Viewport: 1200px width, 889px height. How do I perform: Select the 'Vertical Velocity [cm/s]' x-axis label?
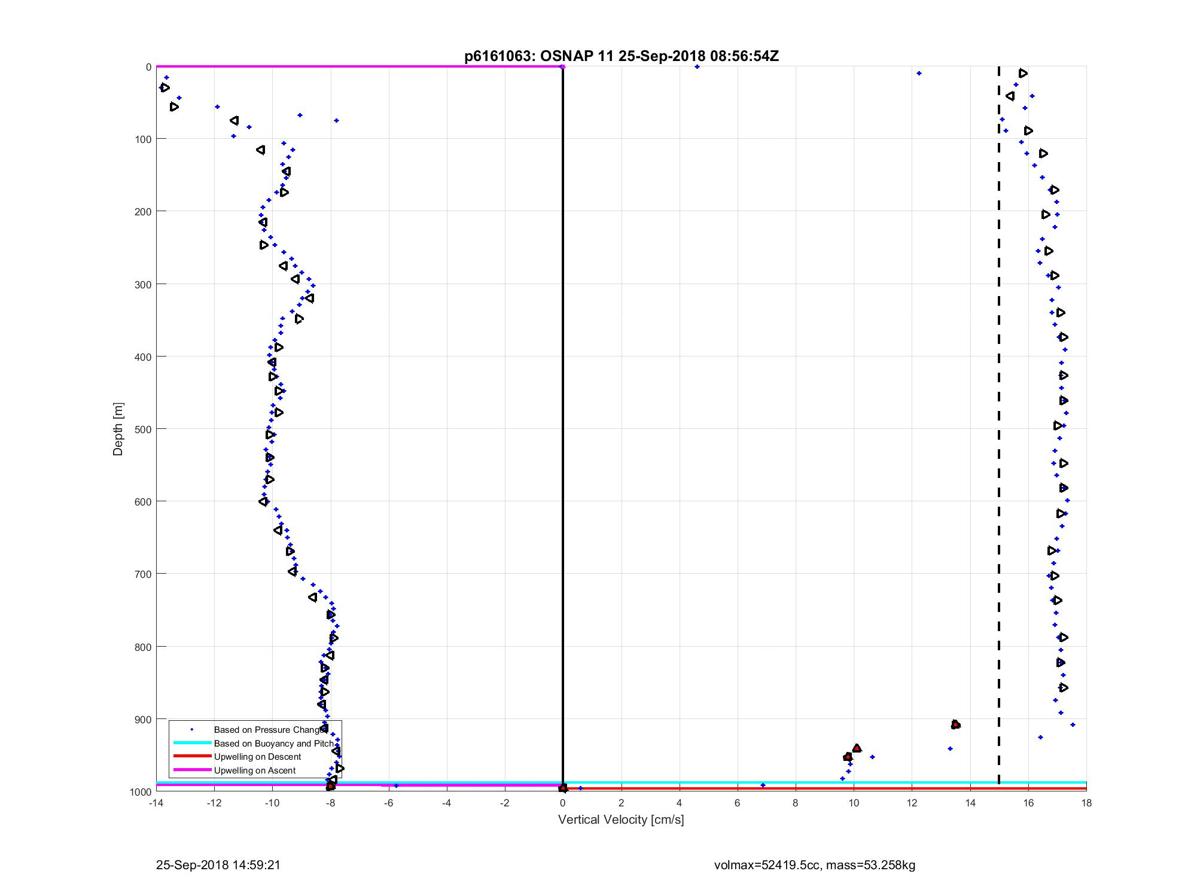pos(621,820)
